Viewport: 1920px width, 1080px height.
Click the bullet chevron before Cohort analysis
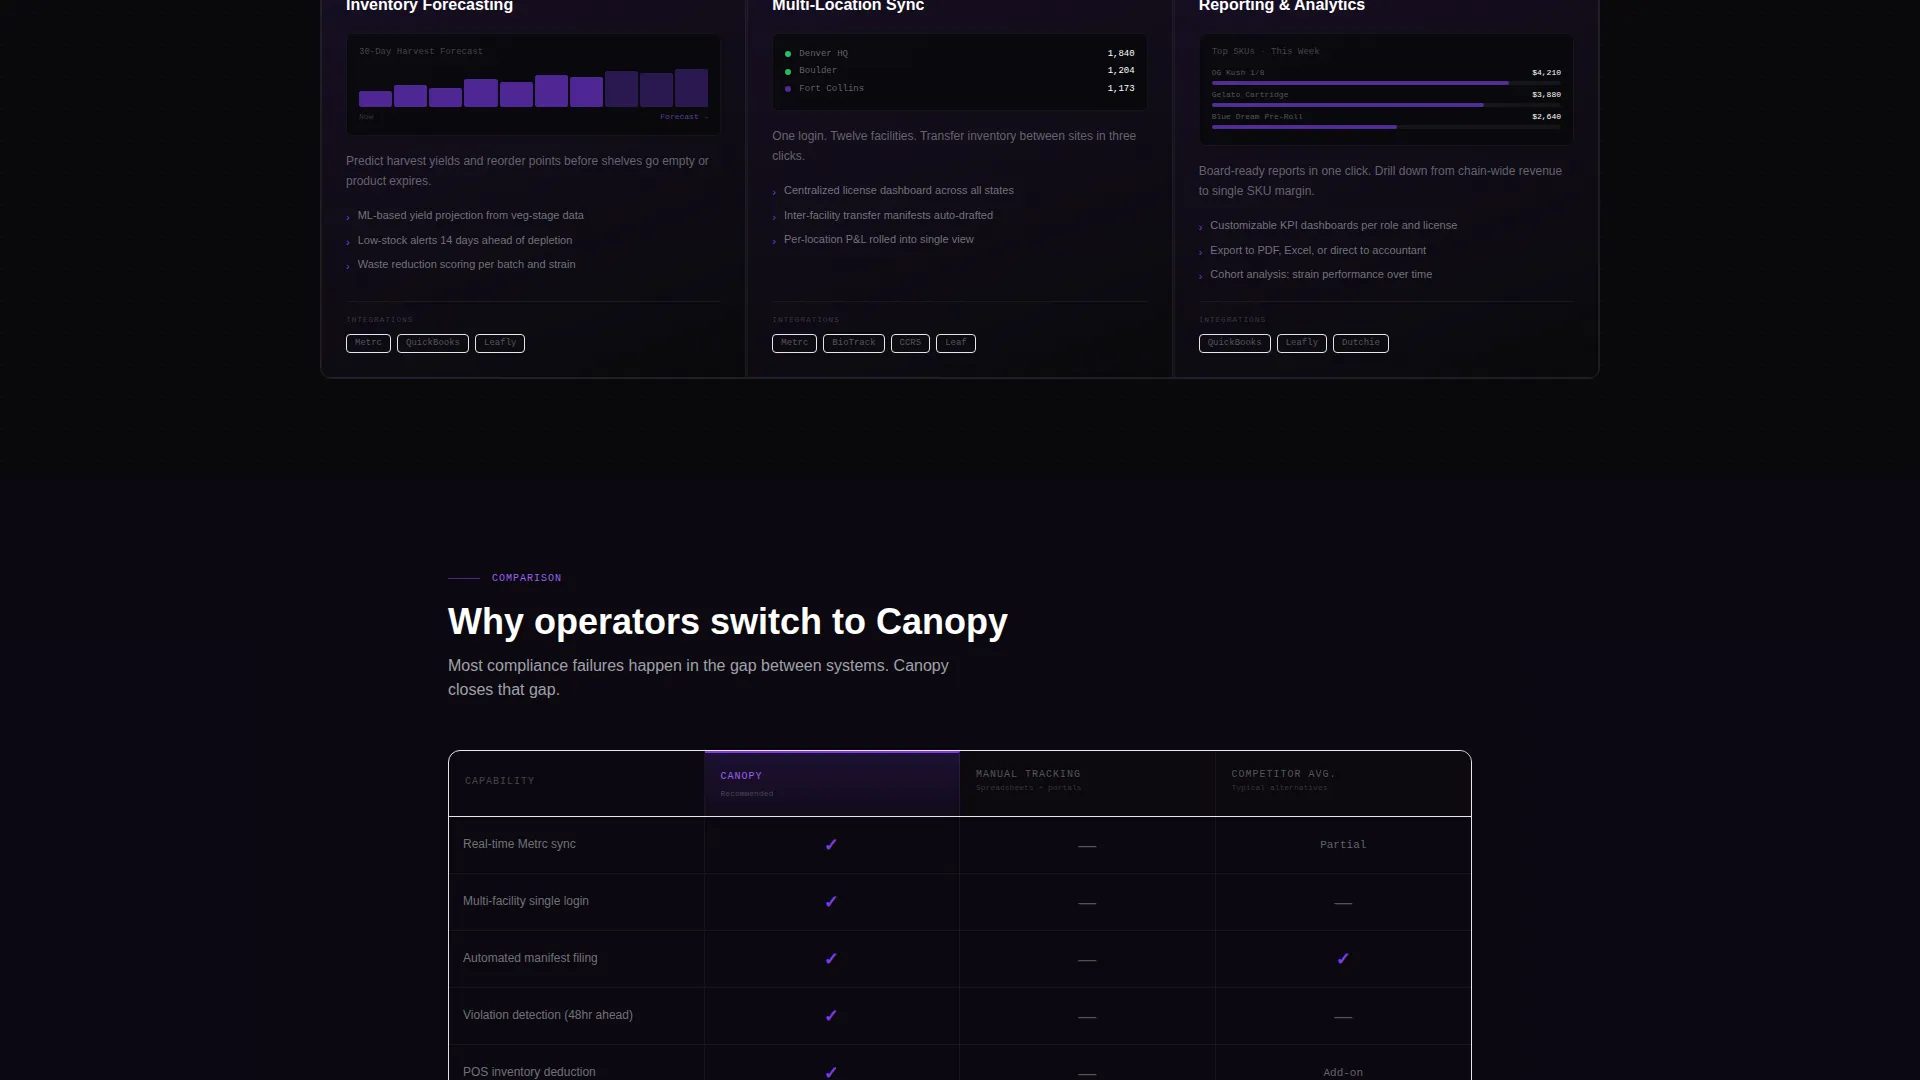coord(1201,276)
